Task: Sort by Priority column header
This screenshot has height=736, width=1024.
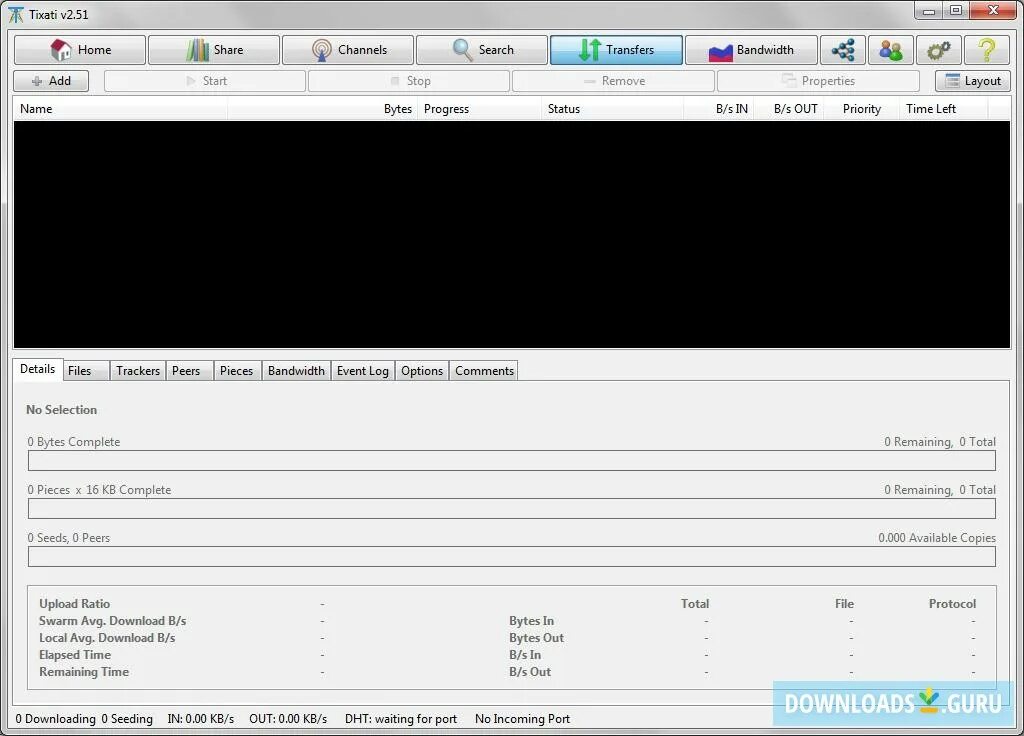Action: click(x=861, y=109)
